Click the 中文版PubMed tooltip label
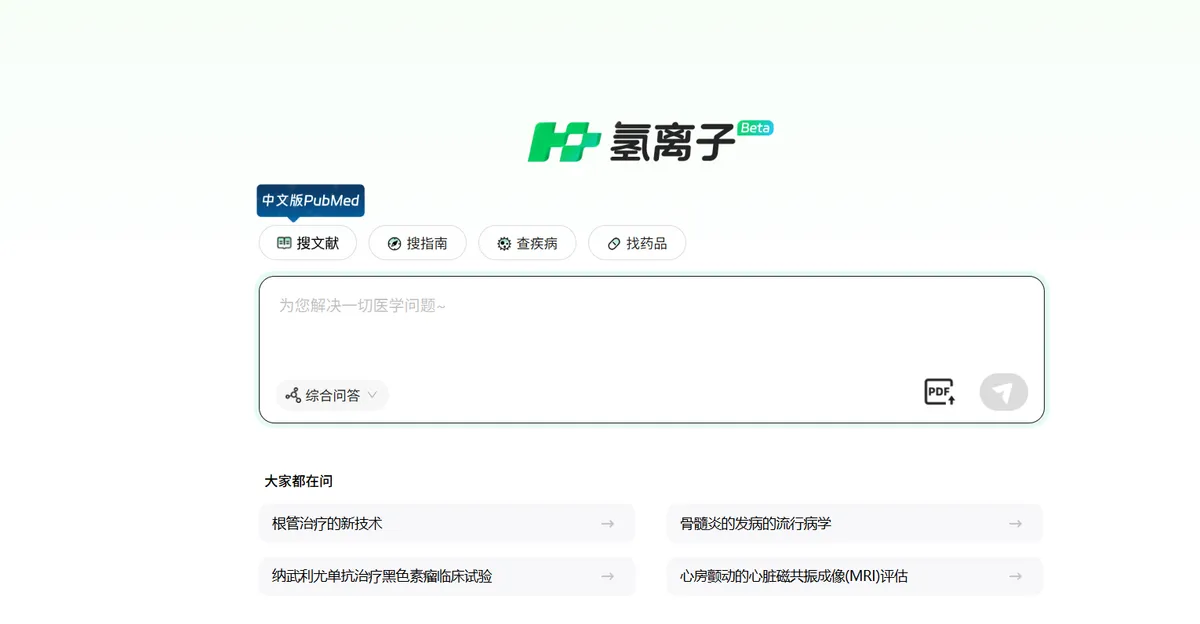This screenshot has width=1200, height=624. (x=310, y=200)
